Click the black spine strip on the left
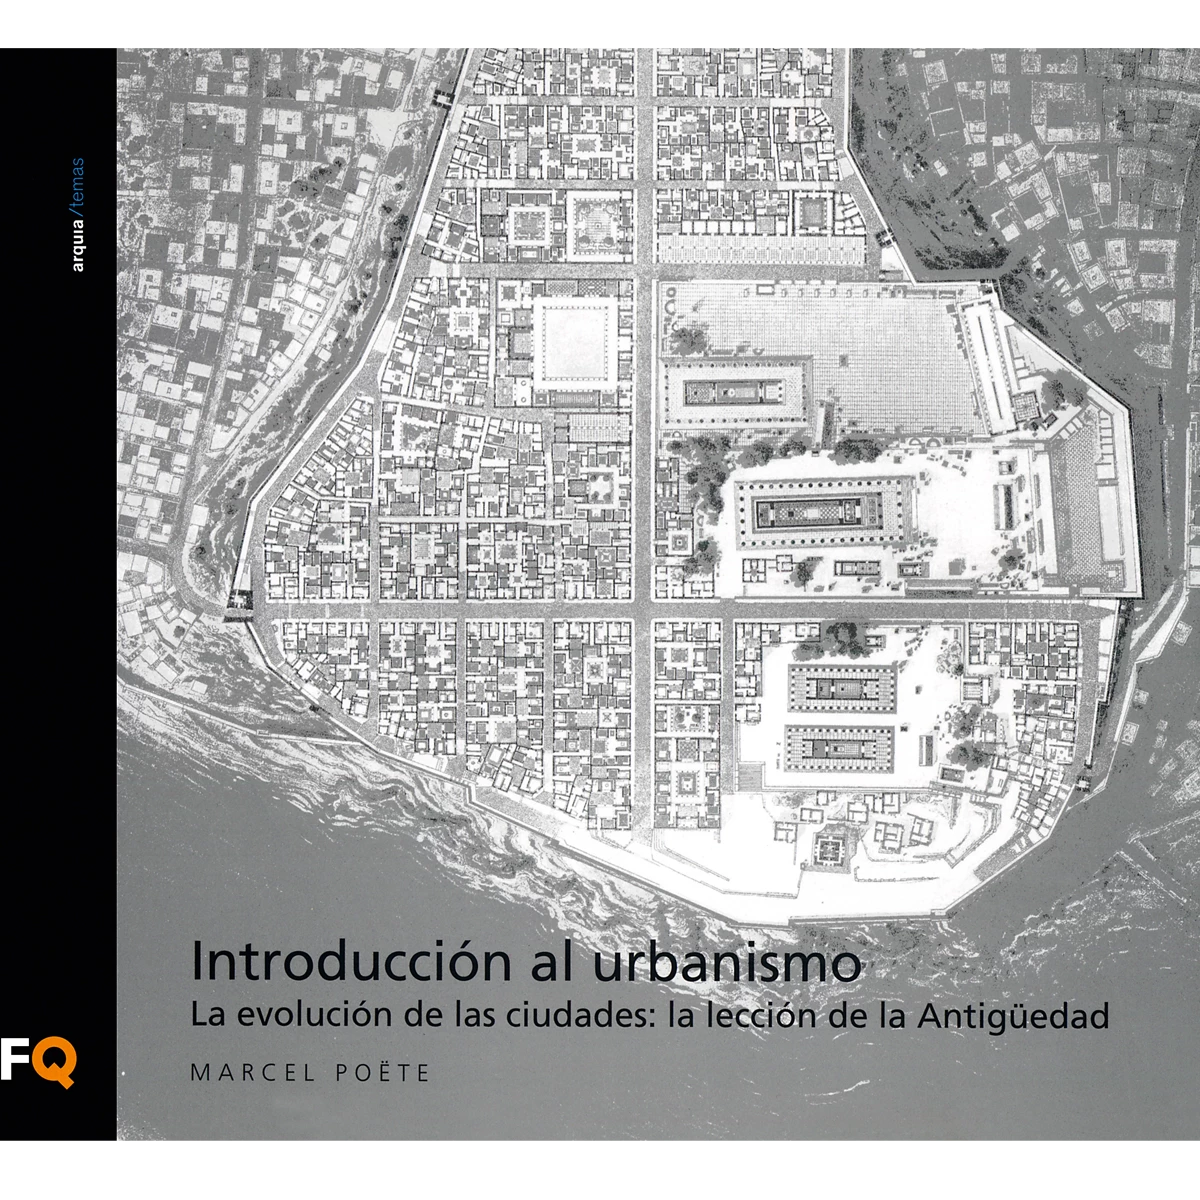Screen dimensions: 1200x1200 [57, 600]
